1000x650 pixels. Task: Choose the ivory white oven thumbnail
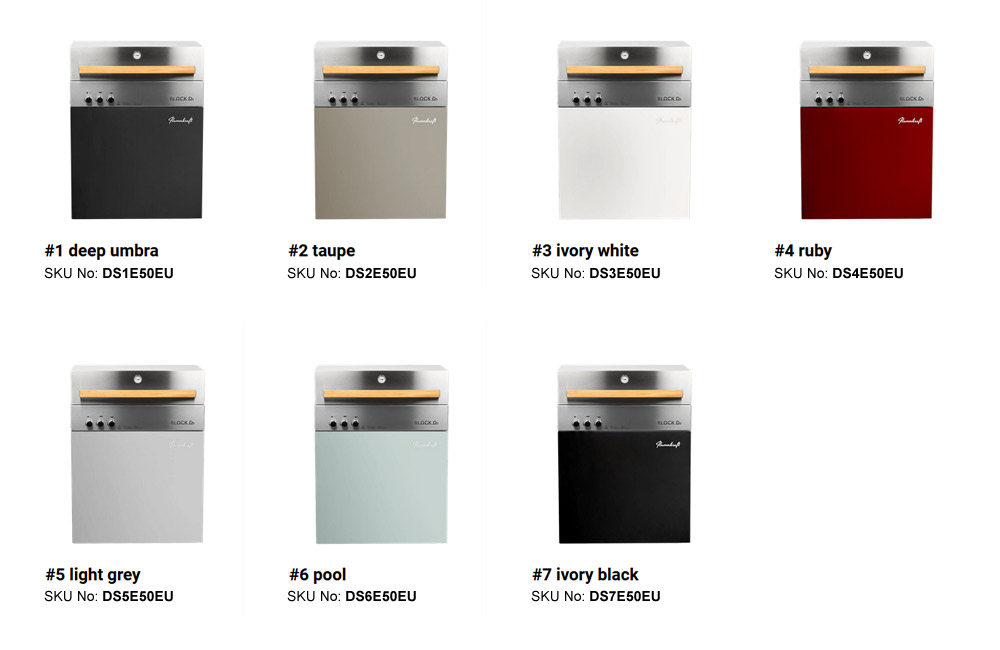(x=624, y=130)
